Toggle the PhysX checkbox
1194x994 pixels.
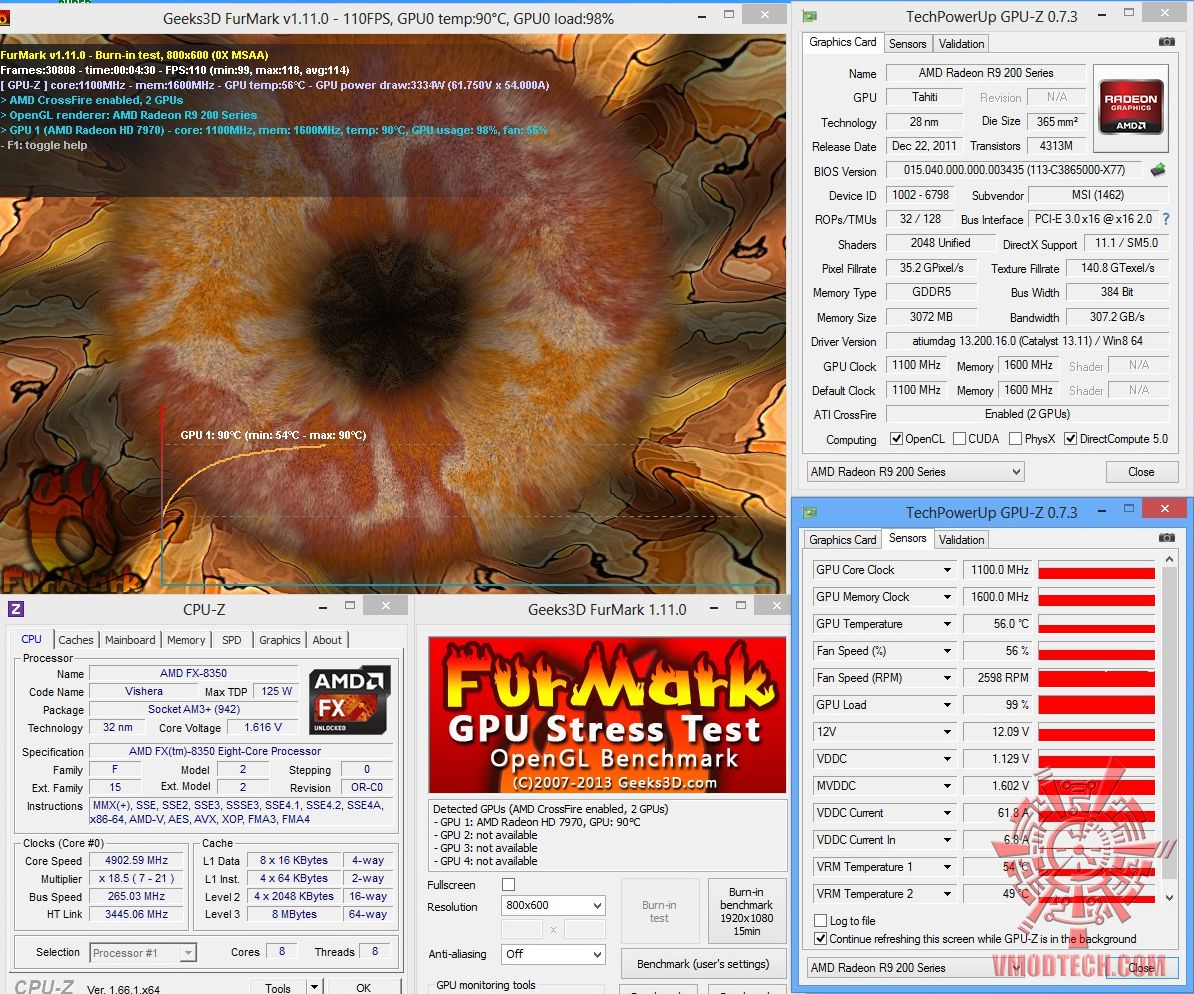[x=1015, y=439]
